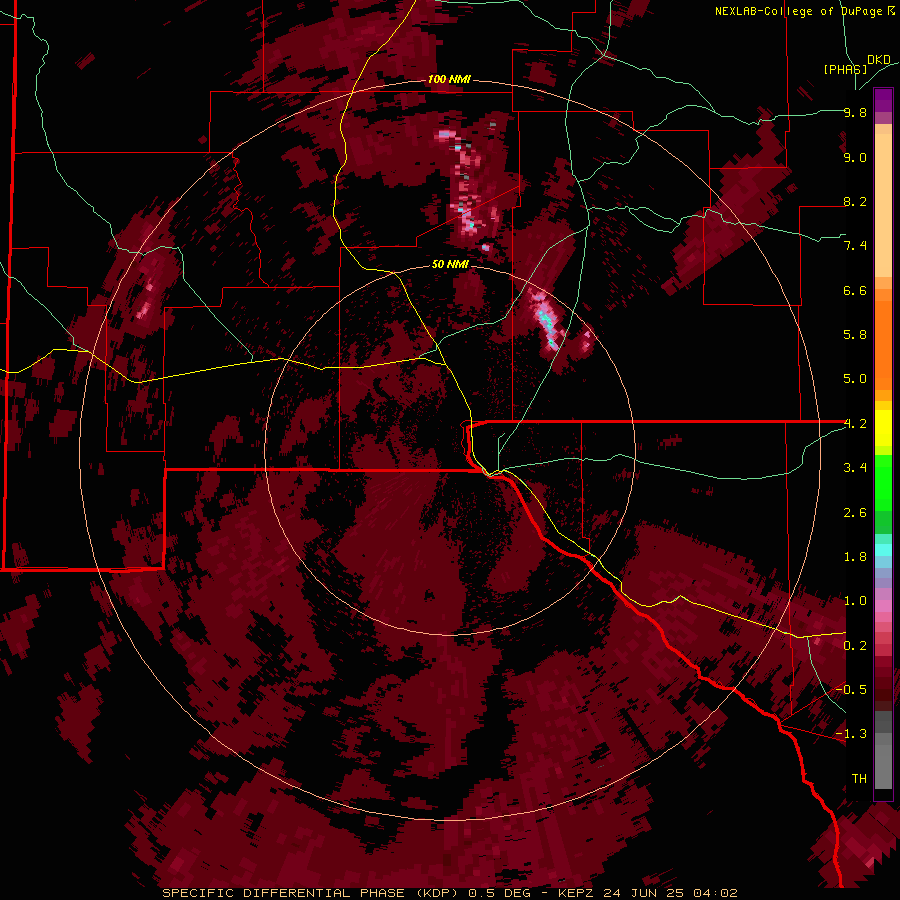Select the 9.8 value on the scale
Screen dimensions: 900x900
click(855, 112)
